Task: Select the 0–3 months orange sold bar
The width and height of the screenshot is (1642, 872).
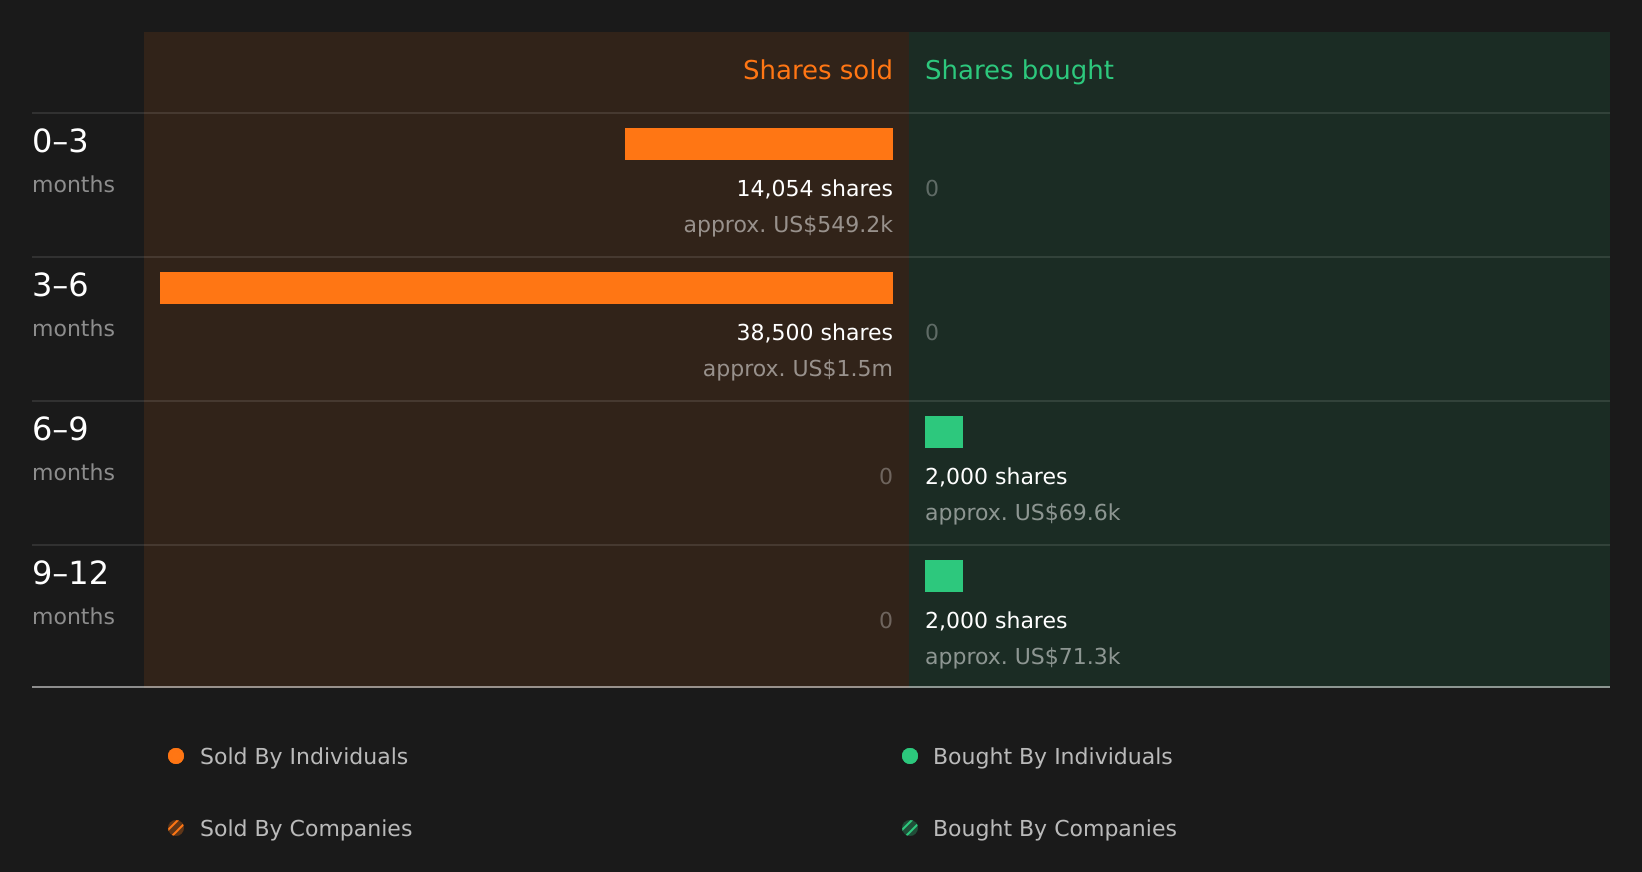Action: [759, 144]
